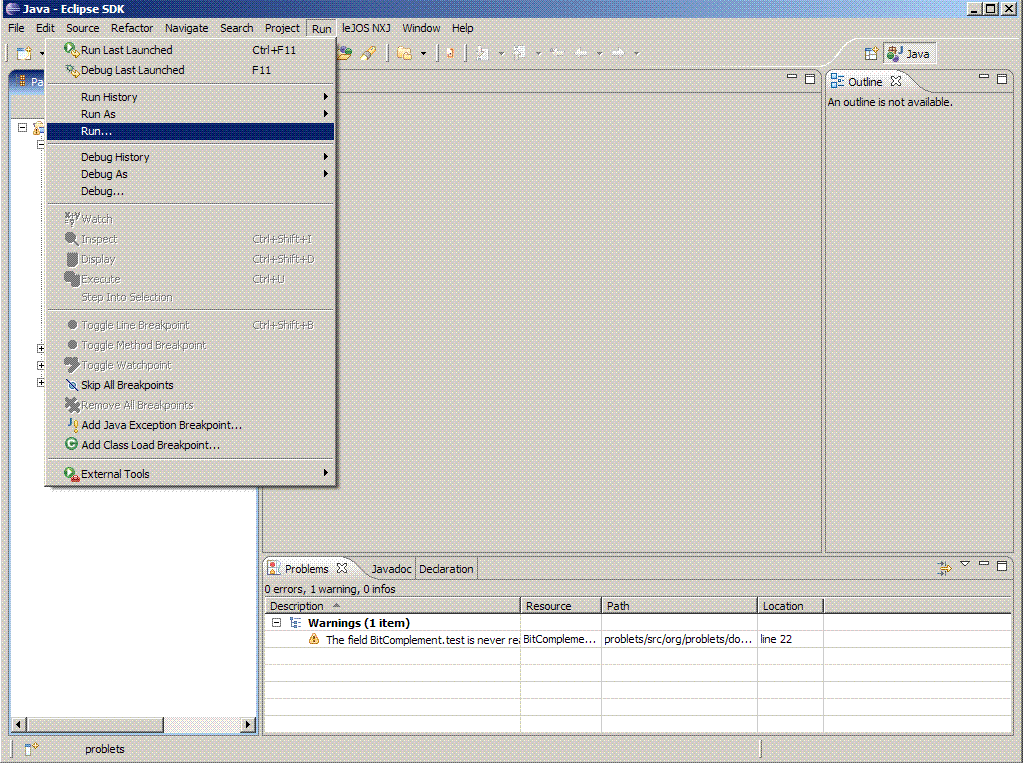Screen dimensions: 1025x765
Task: Click the Outline view icon
Action: [x=837, y=81]
